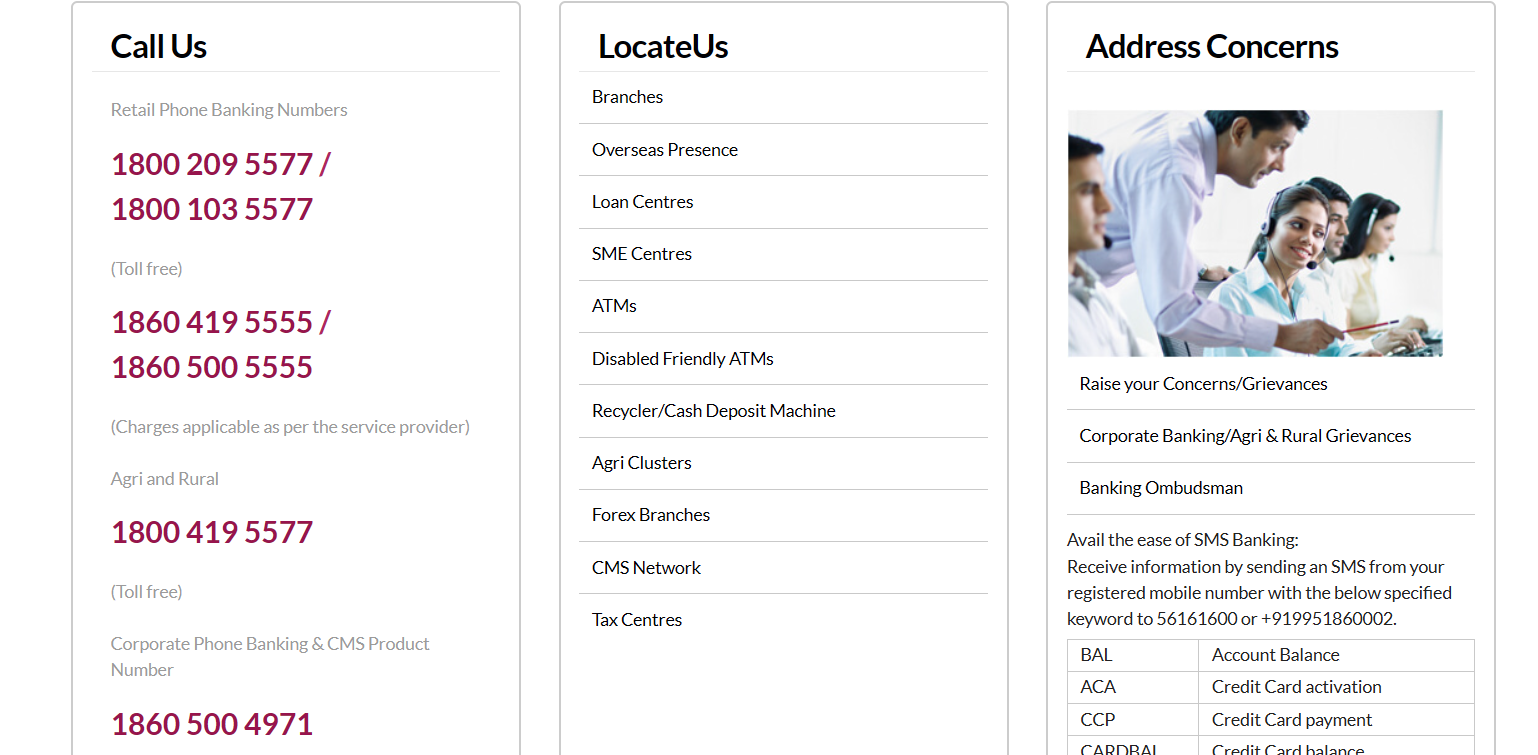Open Banking Ombudsman link

(1161, 488)
